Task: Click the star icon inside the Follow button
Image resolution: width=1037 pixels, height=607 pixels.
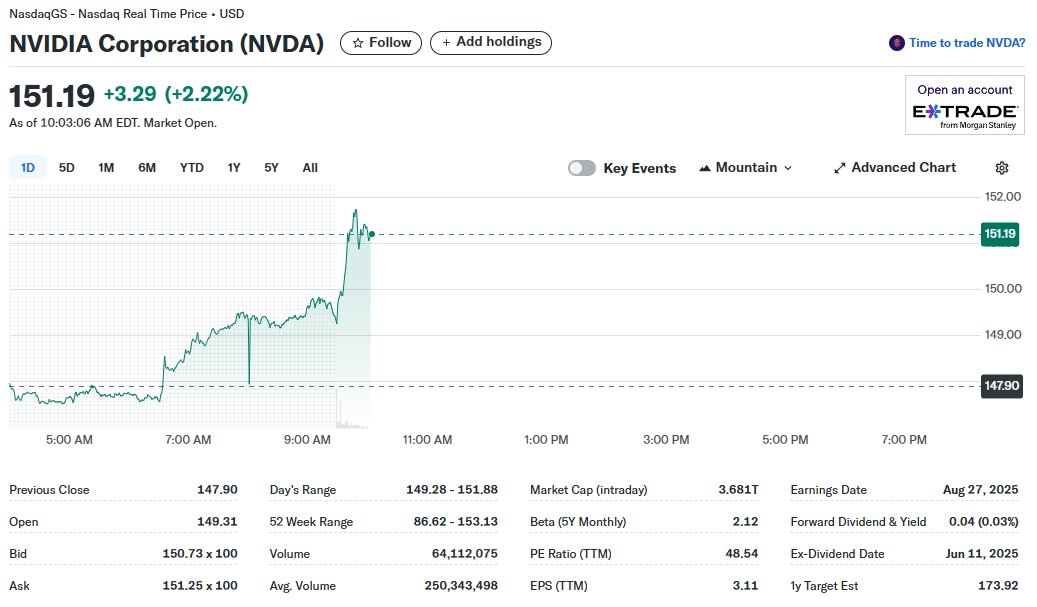Action: click(x=356, y=43)
